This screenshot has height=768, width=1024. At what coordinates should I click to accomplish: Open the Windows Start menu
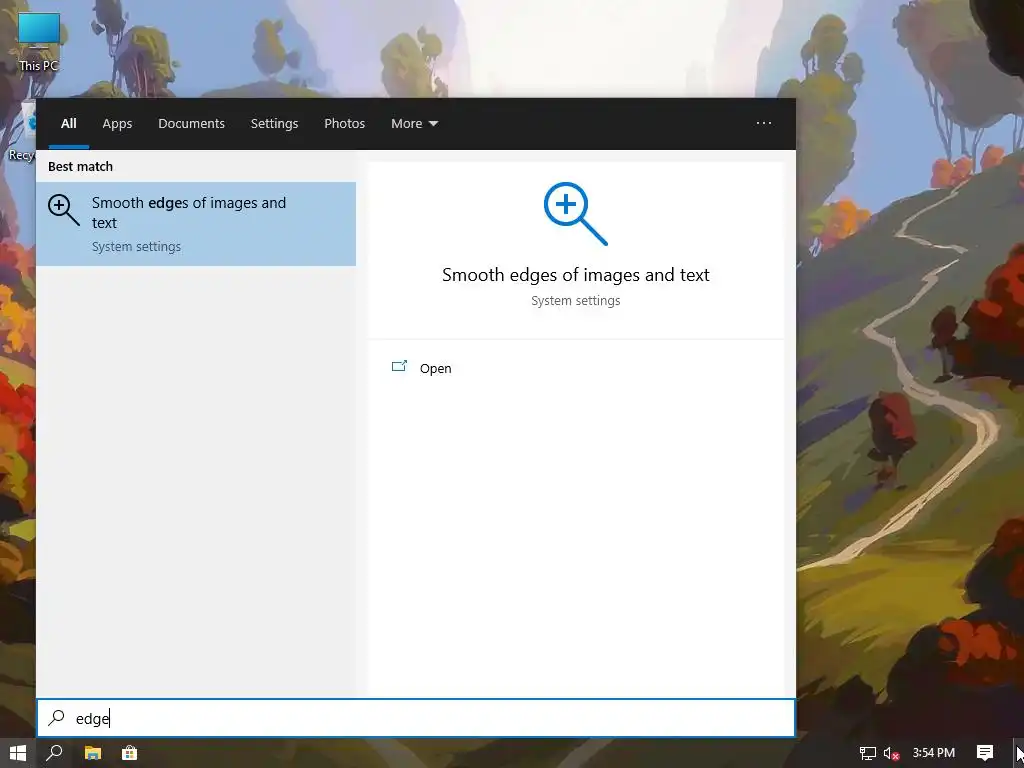coord(18,753)
